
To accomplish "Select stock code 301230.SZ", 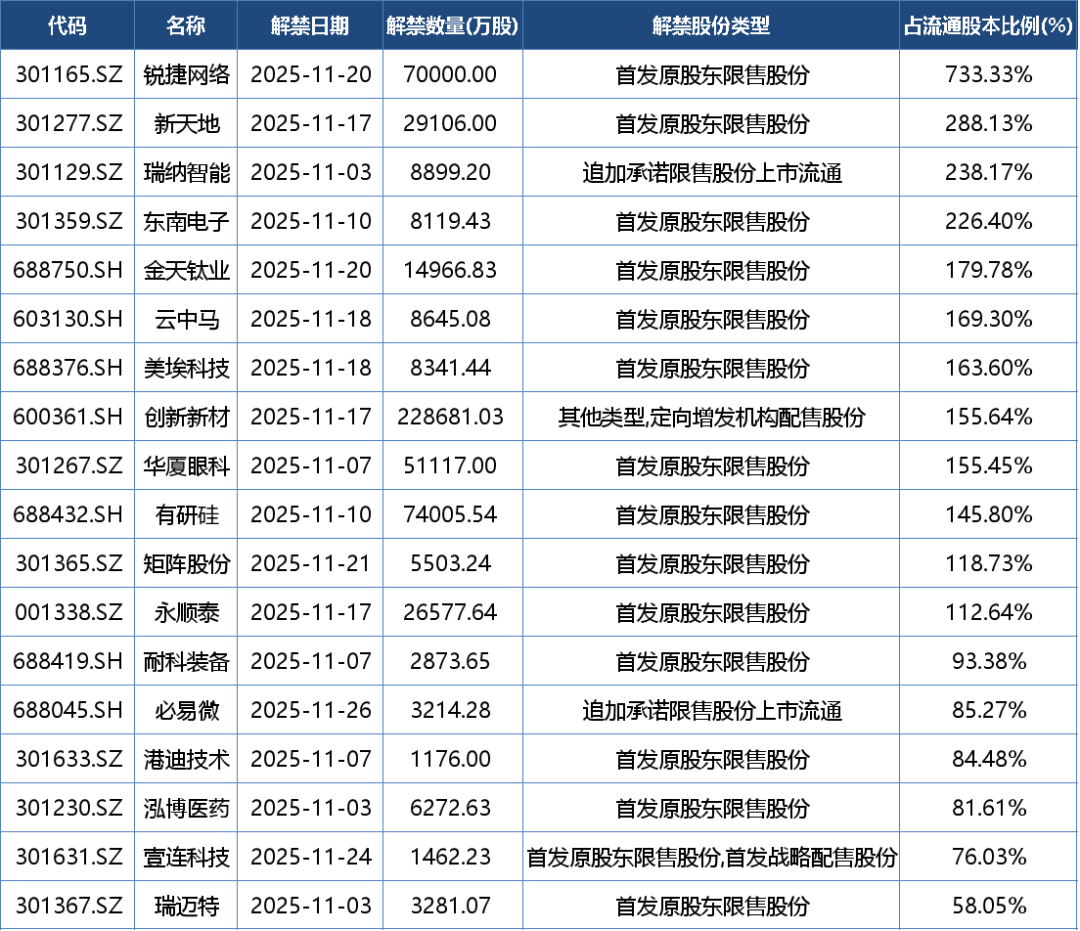I will pos(68,808).
